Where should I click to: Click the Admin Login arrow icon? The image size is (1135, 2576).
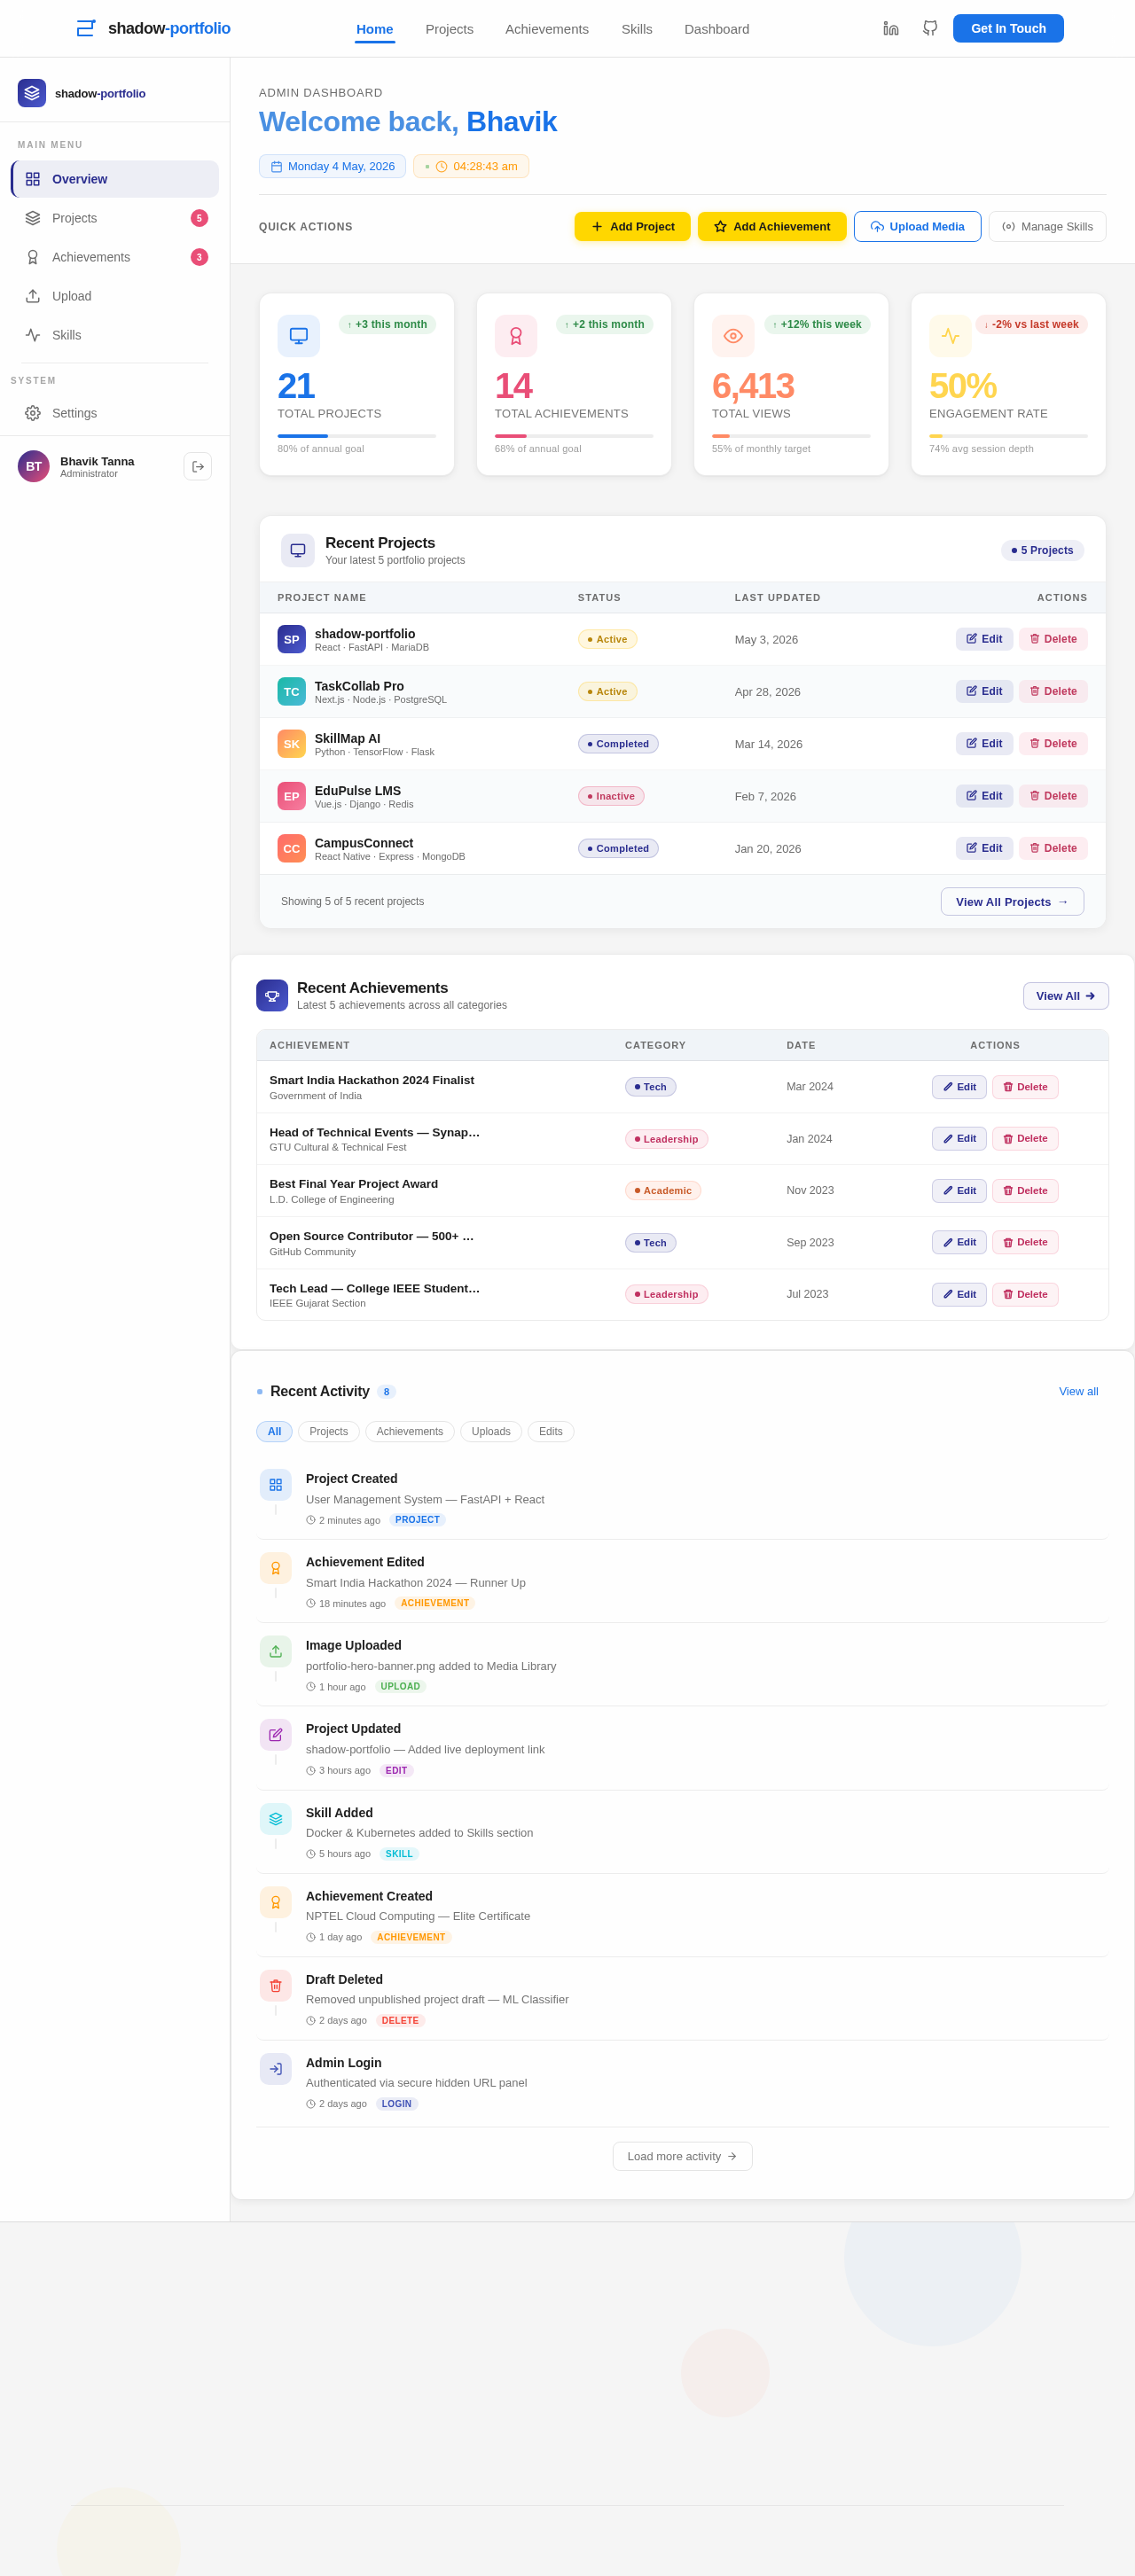tap(276, 2069)
